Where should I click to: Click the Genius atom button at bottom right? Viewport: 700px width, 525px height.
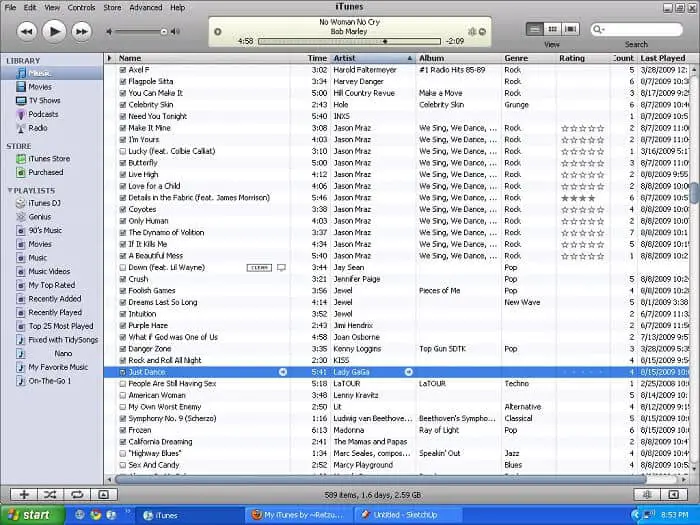(x=647, y=494)
